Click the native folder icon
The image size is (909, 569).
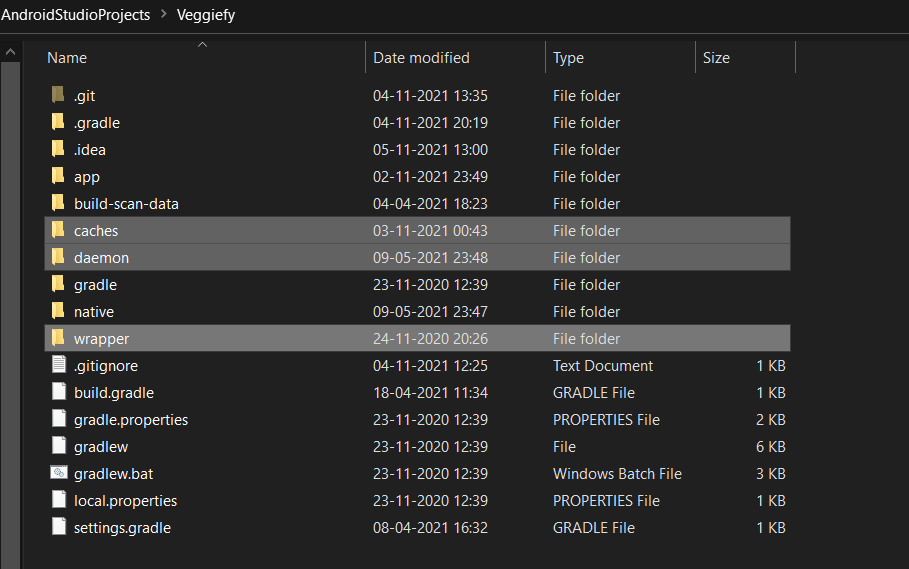pos(58,311)
